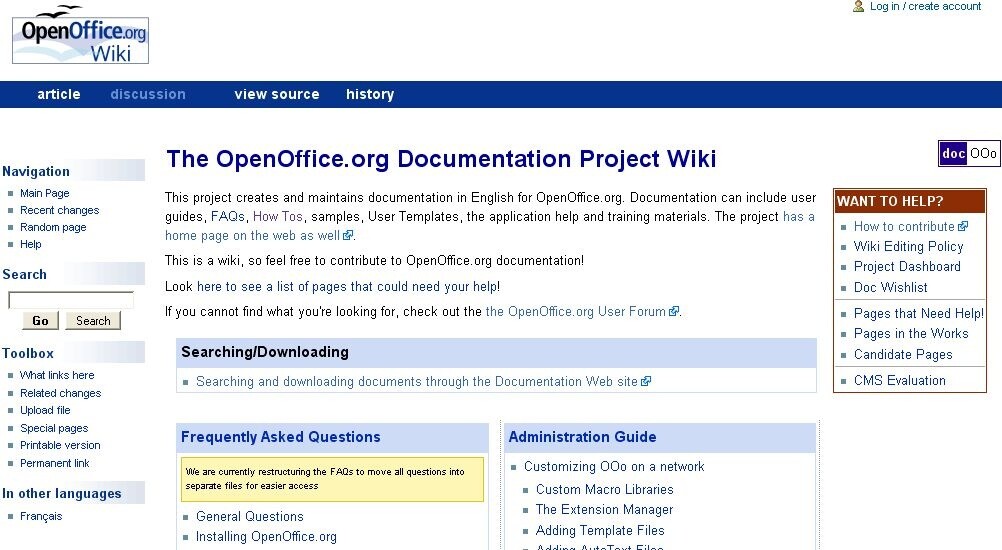
Task: Click the Administration Guide heading
Action: [x=582, y=437]
